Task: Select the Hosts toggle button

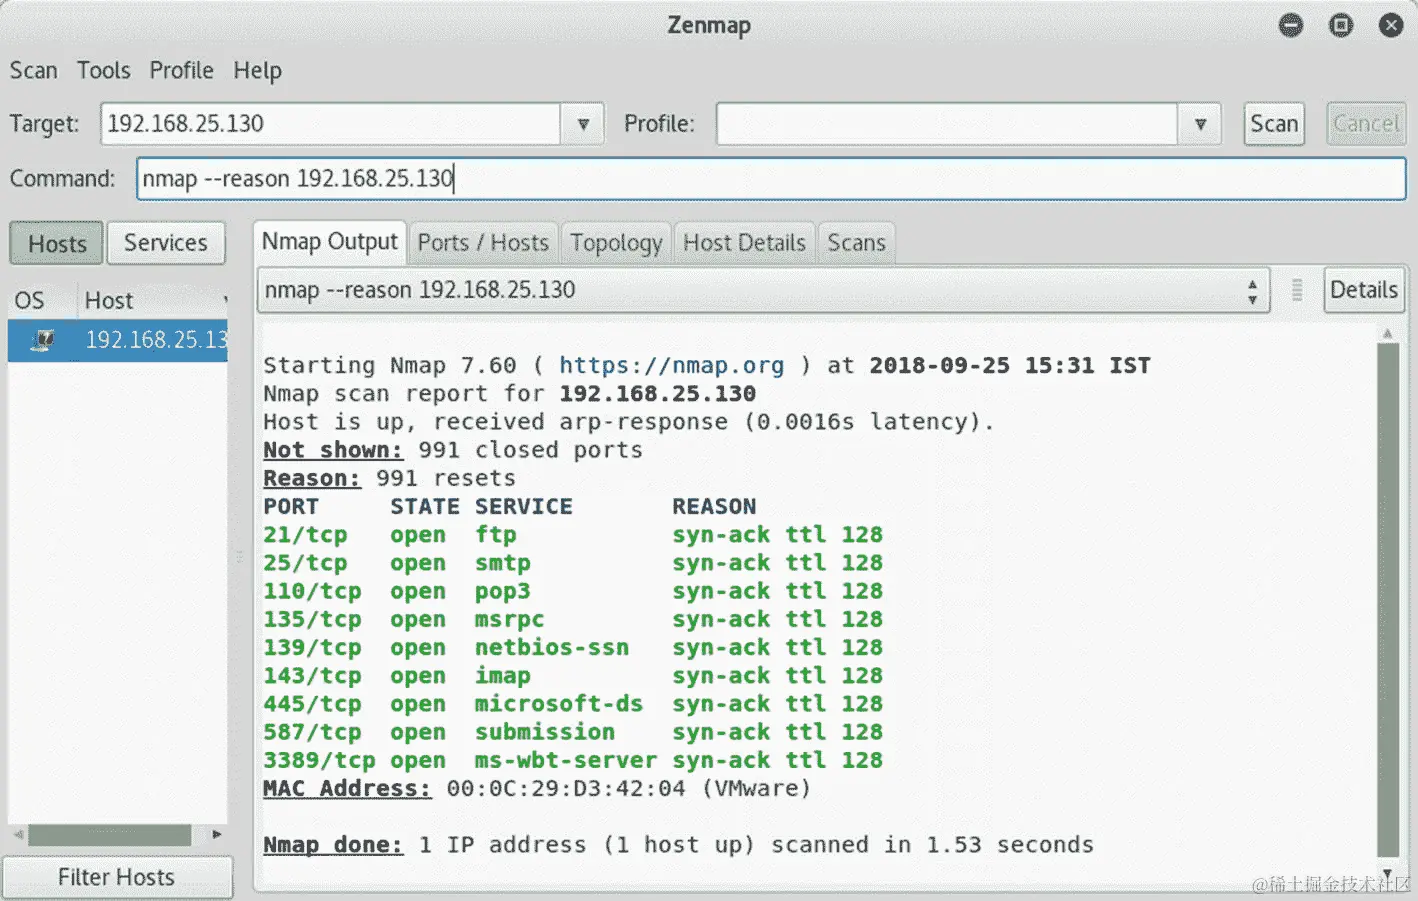Action: click(x=57, y=243)
